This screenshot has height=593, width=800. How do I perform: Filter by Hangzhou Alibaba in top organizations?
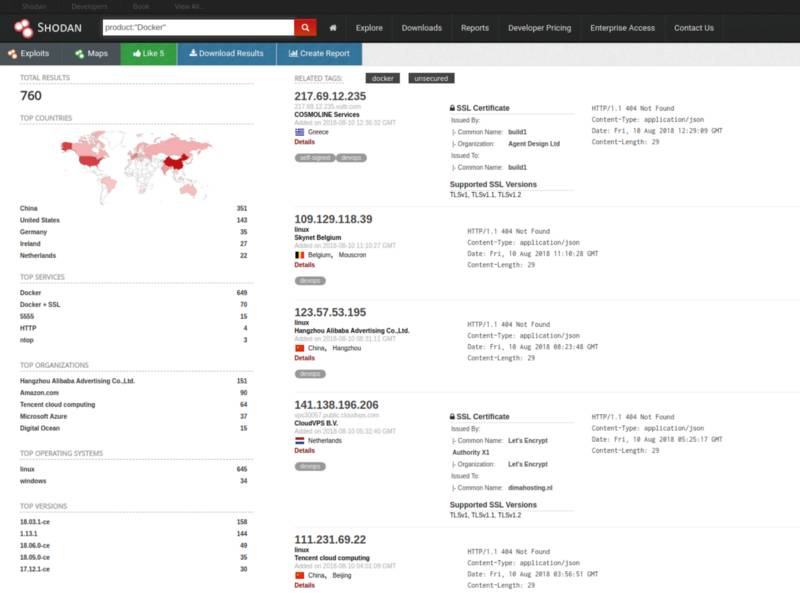[x=78, y=381]
